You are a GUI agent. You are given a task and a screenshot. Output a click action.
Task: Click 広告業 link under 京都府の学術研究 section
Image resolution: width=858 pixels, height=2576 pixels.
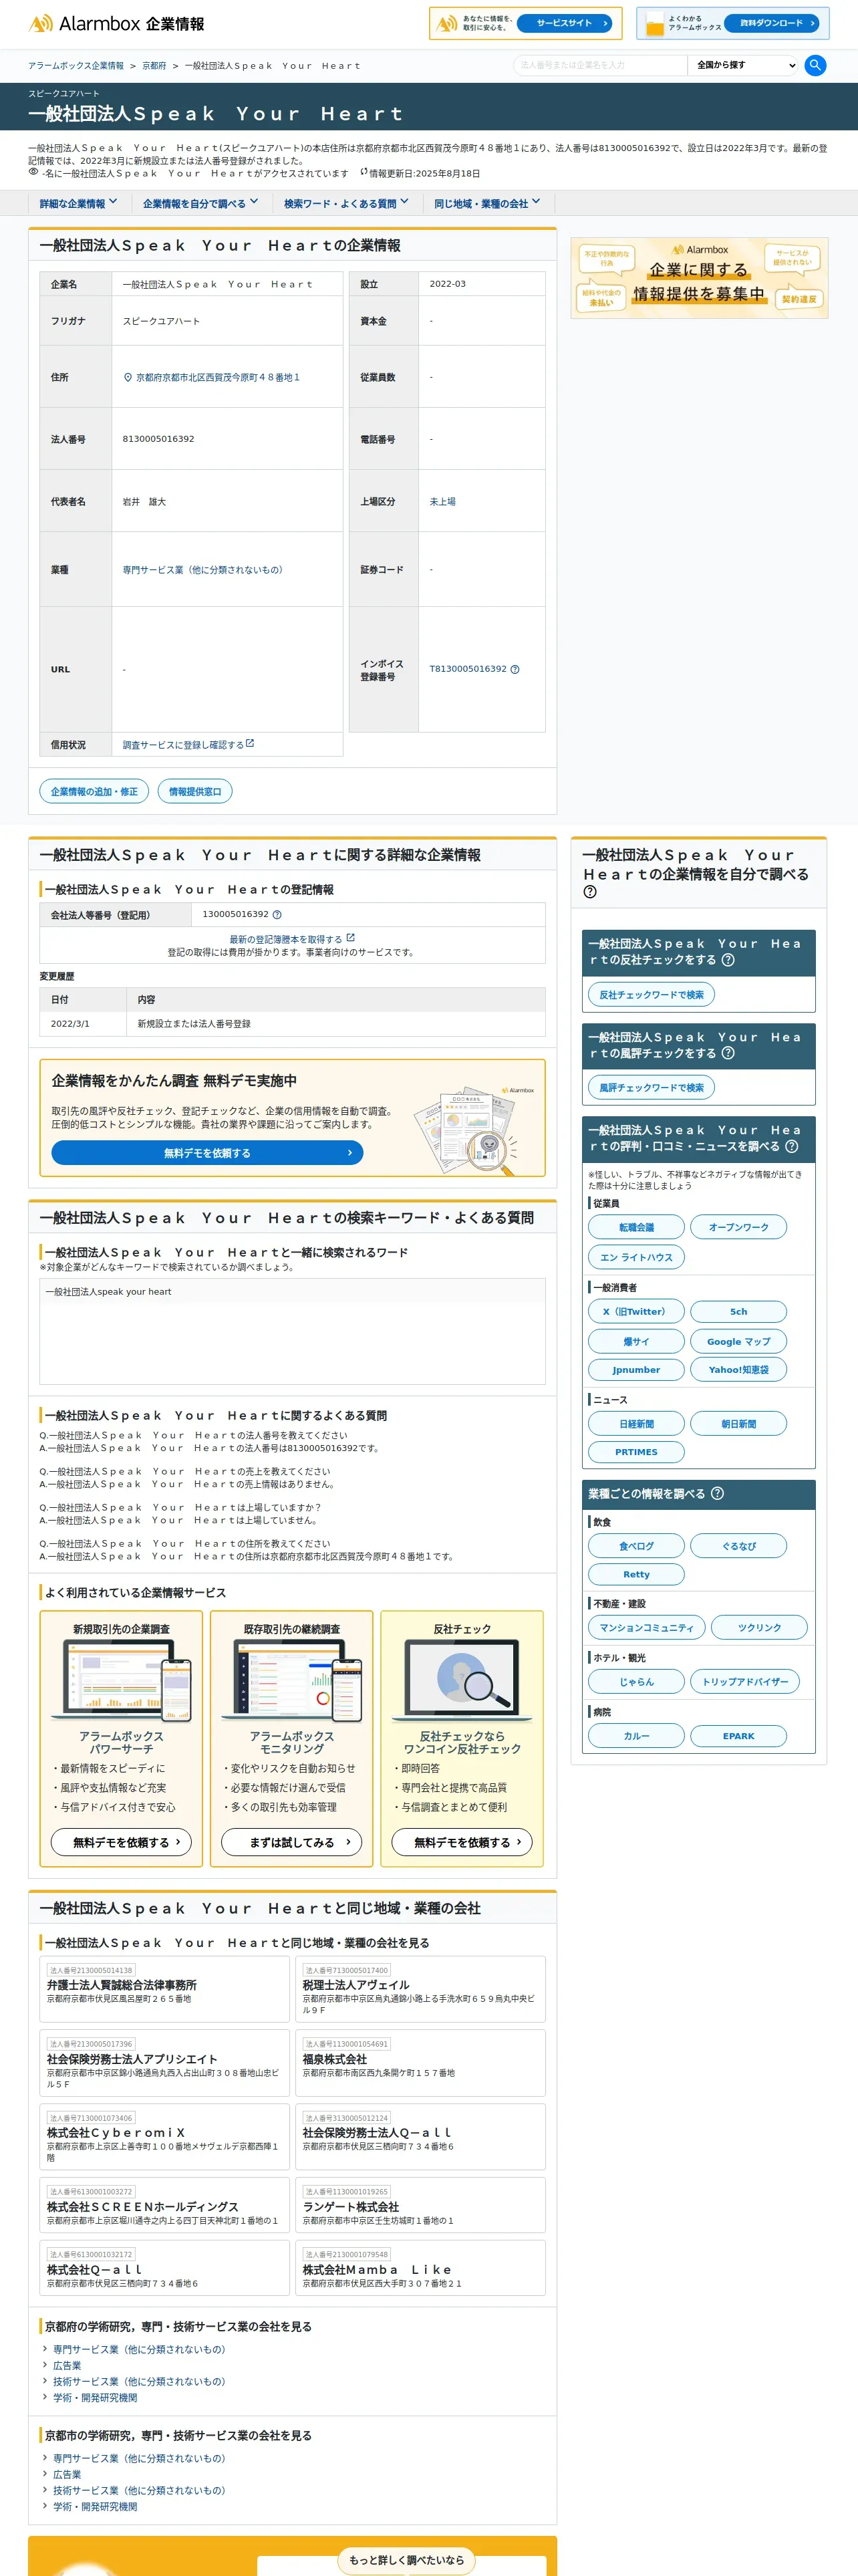pos(67,2366)
